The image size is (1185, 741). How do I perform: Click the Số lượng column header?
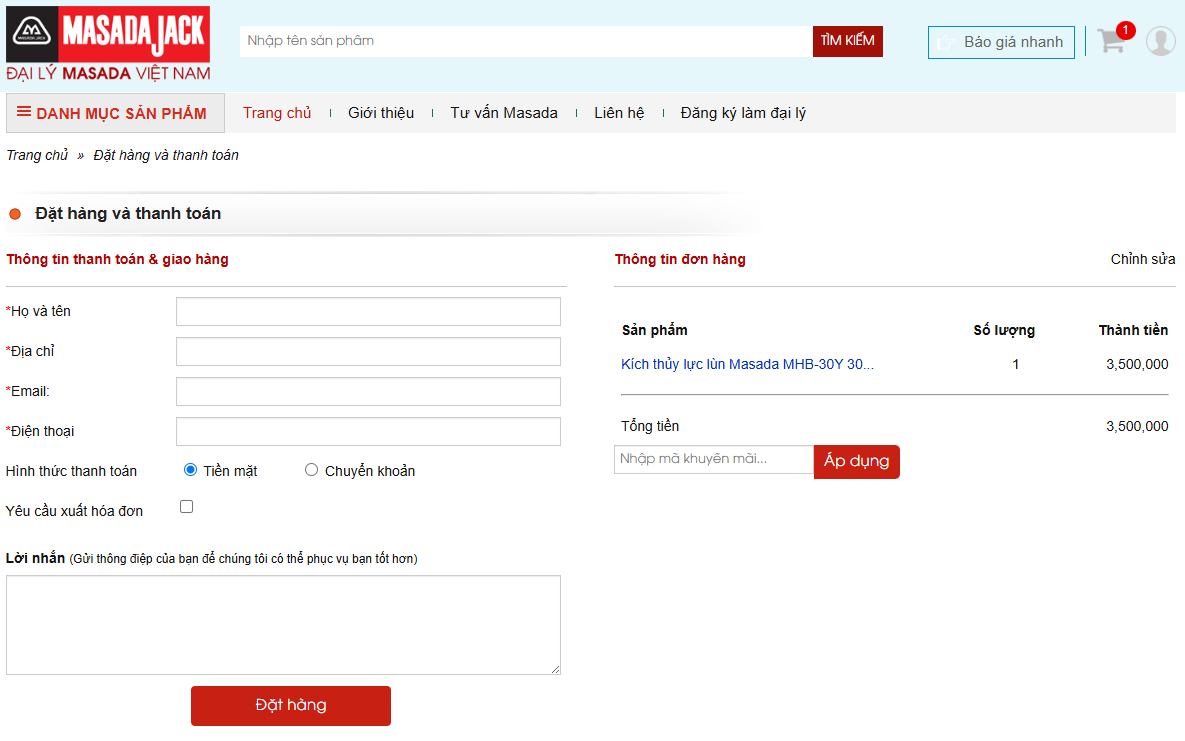tap(1004, 330)
